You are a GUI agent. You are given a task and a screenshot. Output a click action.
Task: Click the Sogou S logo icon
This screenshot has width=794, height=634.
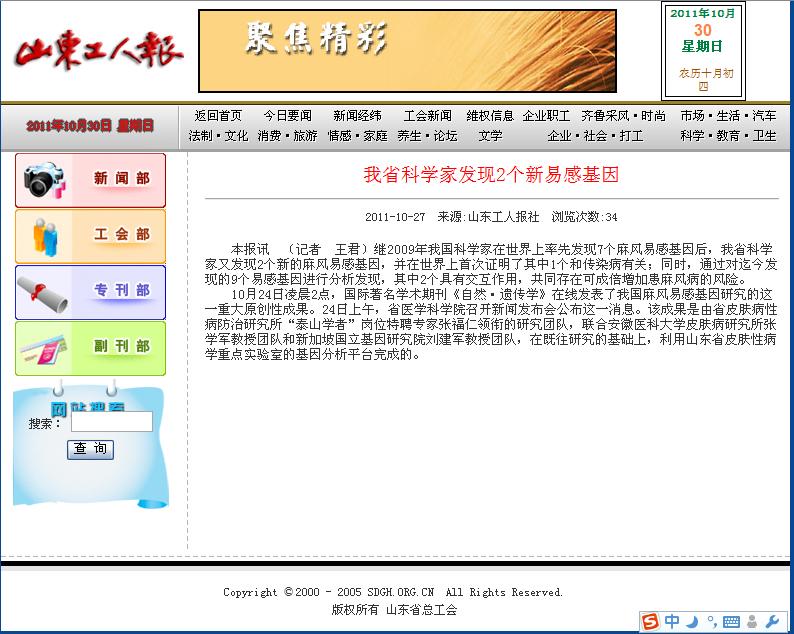651,621
